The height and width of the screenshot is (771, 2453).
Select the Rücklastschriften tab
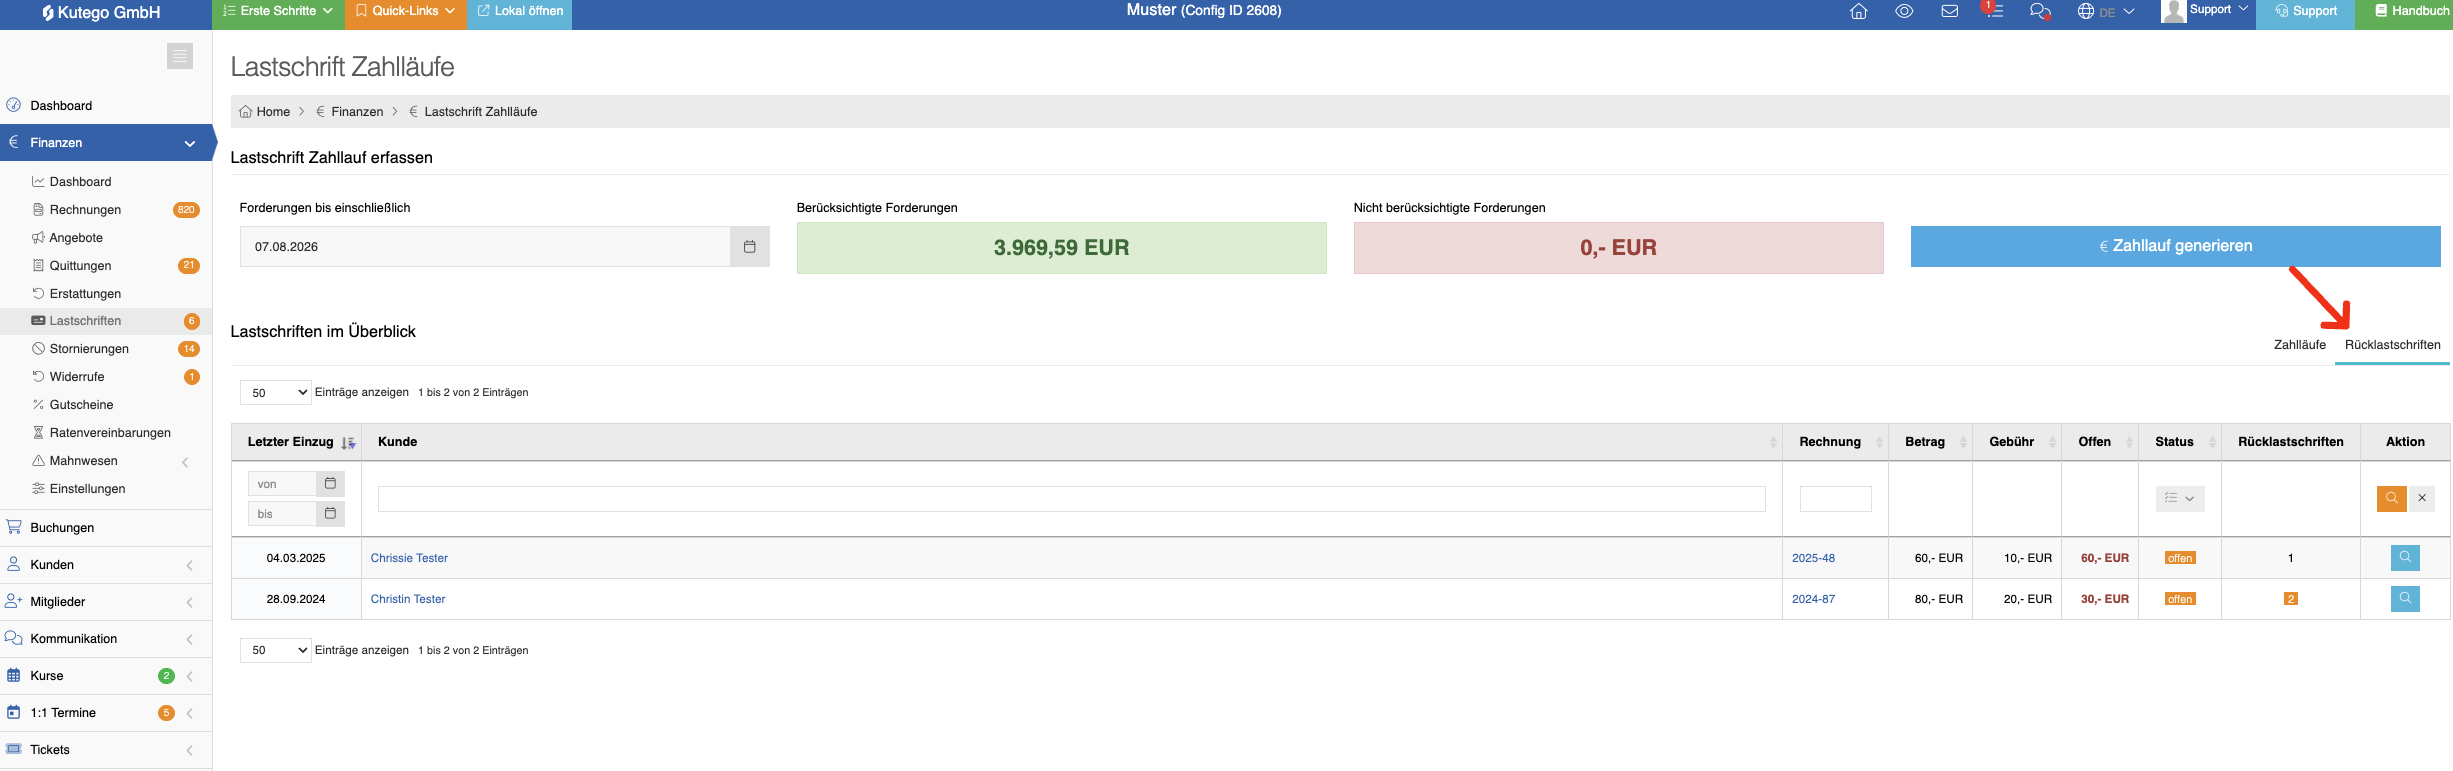[x=2392, y=345]
